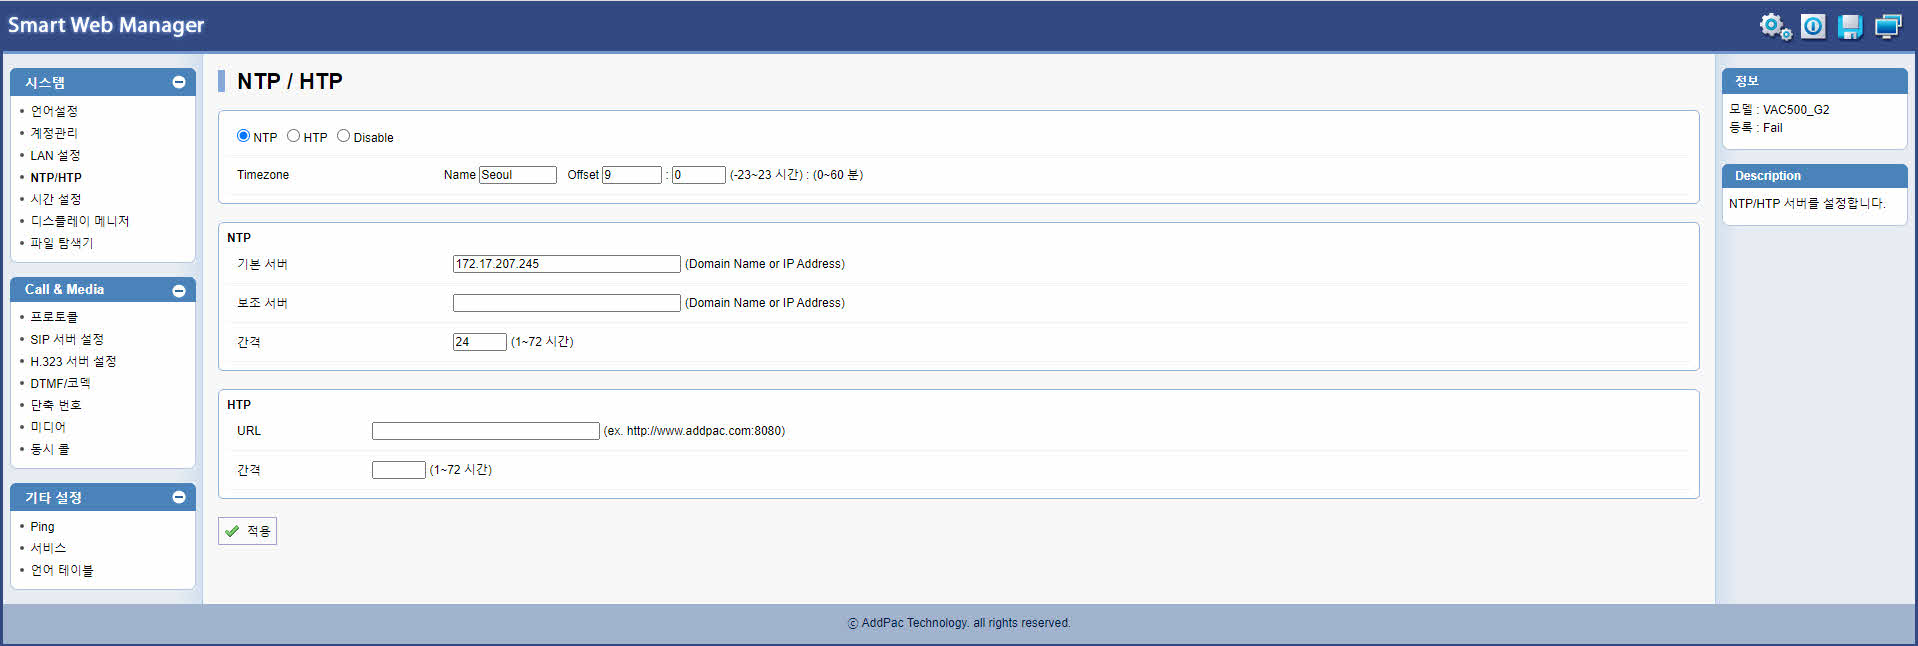Click the floppy disk save icon
This screenshot has height=646, width=1918.
pyautogui.click(x=1850, y=26)
